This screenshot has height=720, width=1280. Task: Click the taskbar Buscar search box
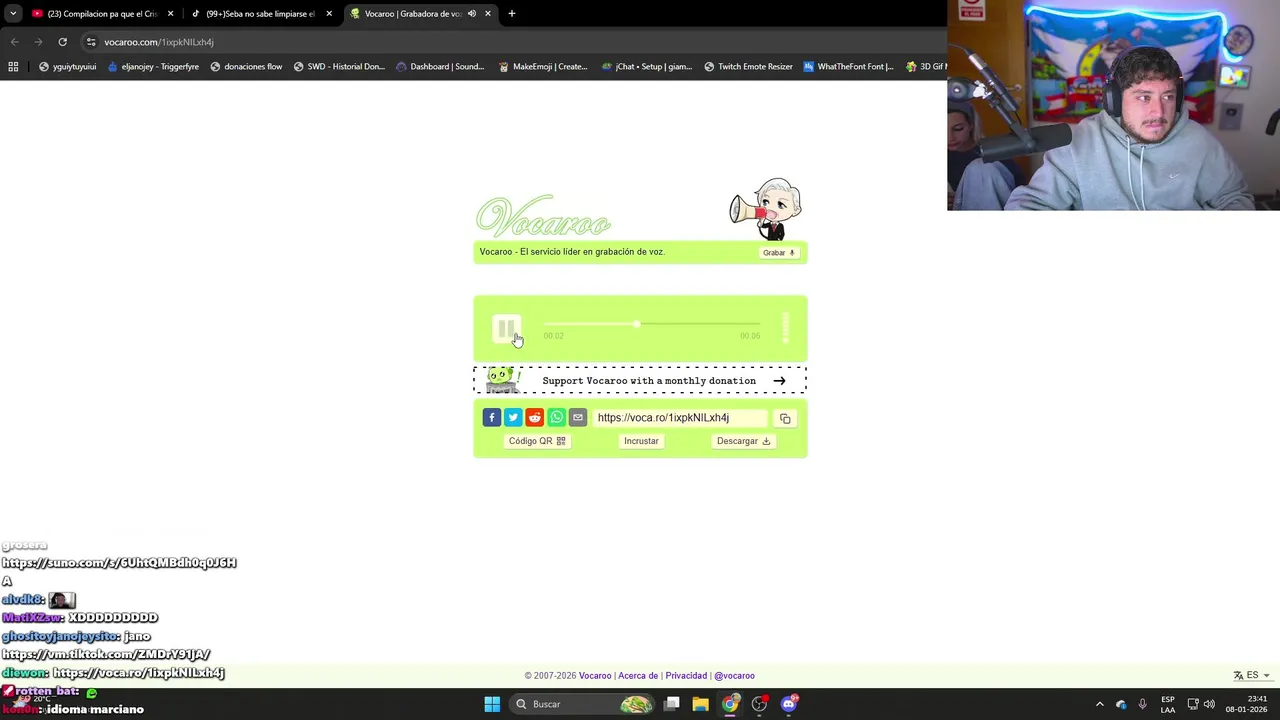click(x=584, y=704)
